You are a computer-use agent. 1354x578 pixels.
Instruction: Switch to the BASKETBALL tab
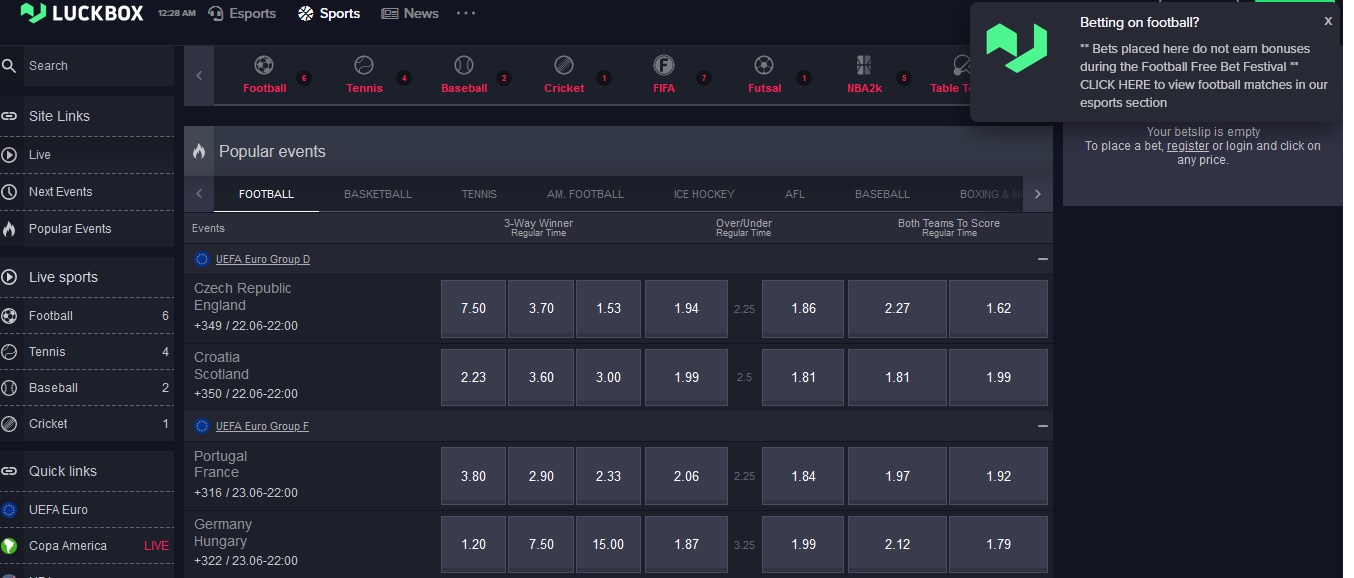378,194
